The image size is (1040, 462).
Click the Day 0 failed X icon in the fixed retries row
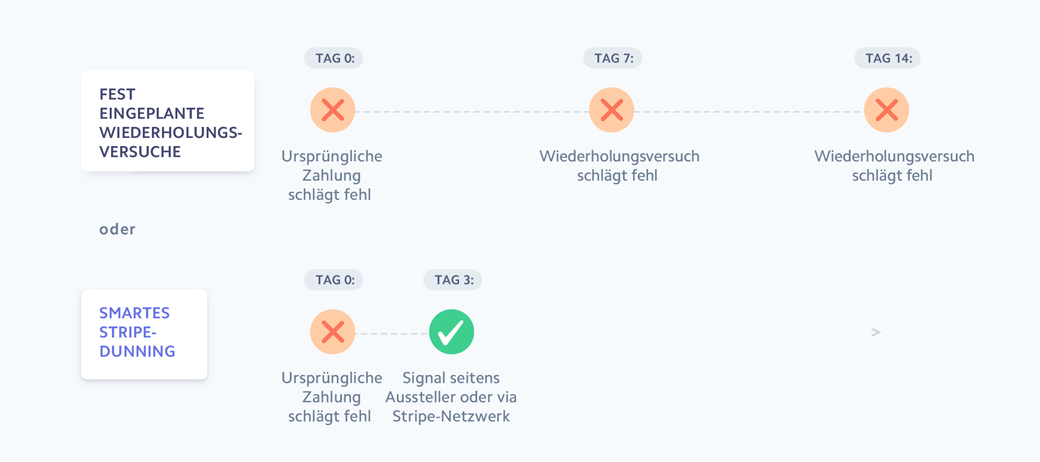point(333,110)
